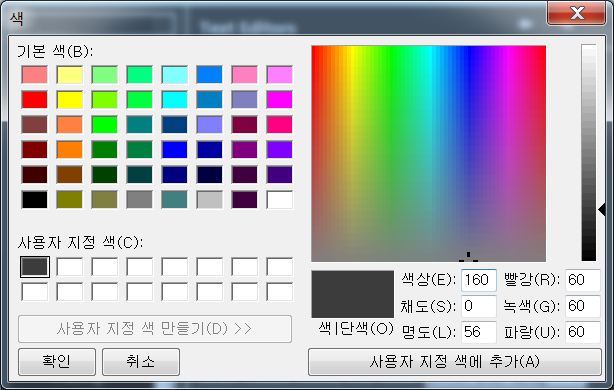The height and width of the screenshot is (390, 614).
Task: Select the light green swatch in first row
Action: tap(105, 75)
